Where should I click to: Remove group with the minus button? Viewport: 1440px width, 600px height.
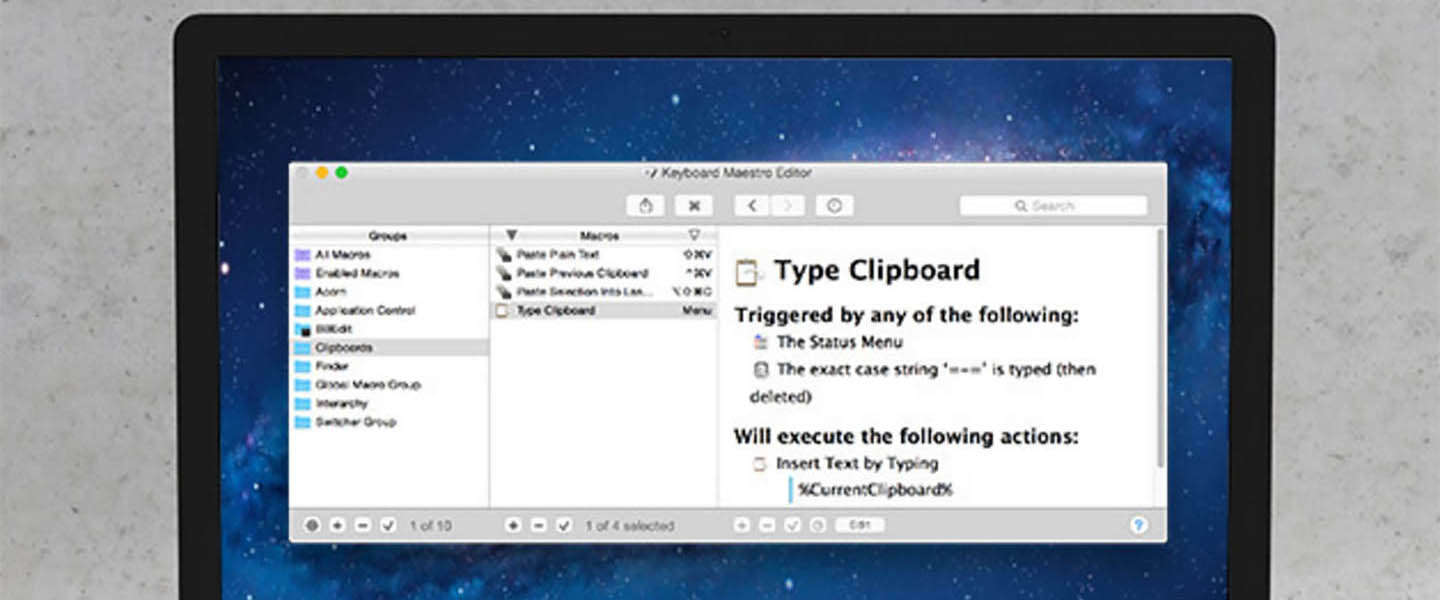[363, 525]
